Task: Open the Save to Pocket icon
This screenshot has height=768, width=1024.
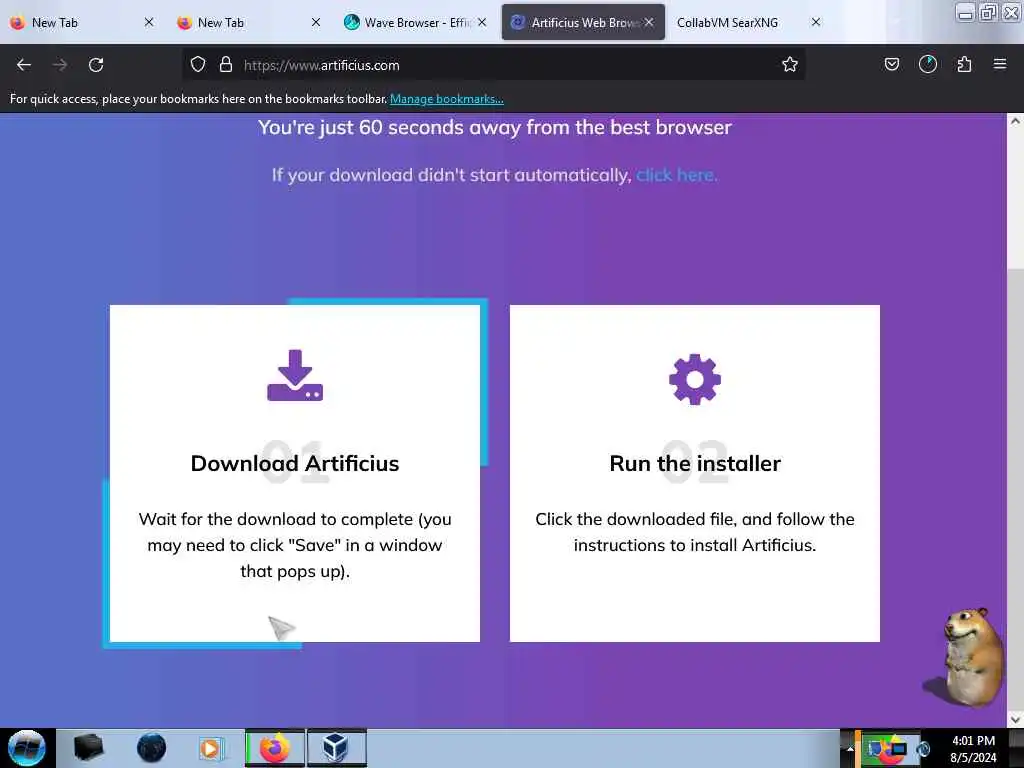Action: [891, 64]
